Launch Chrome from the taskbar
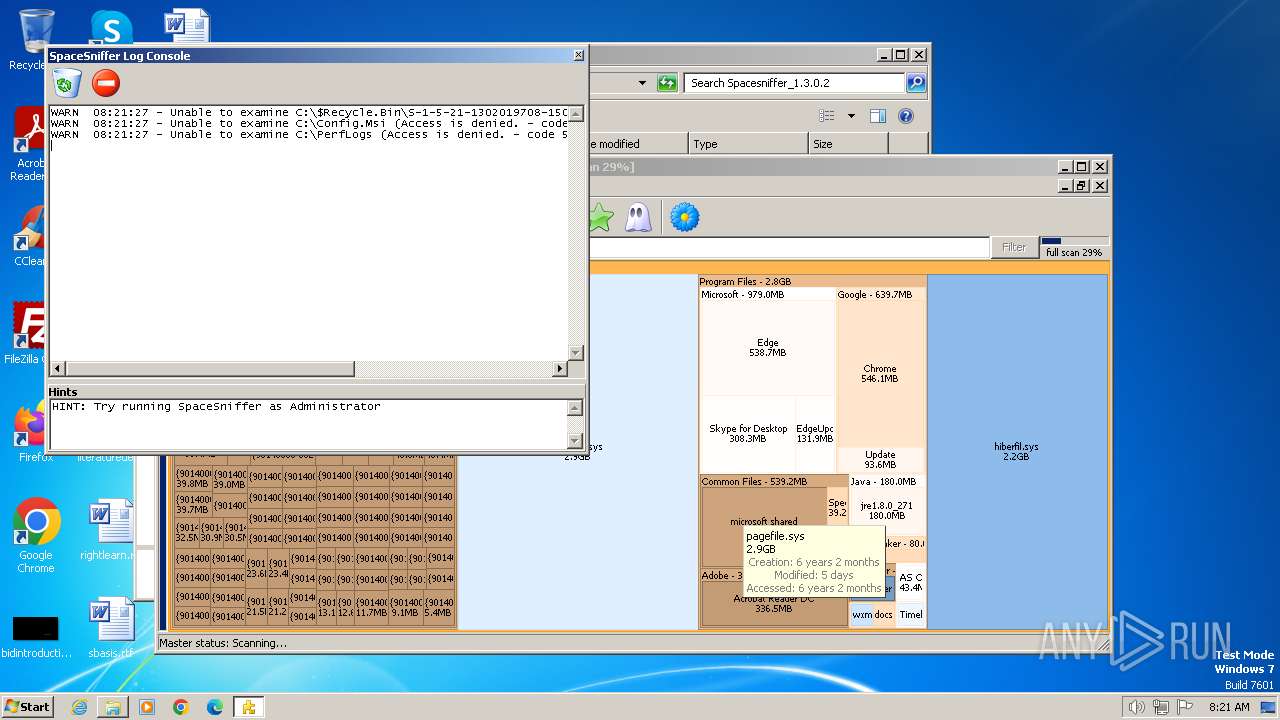This screenshot has height=720, width=1280. coord(181,707)
